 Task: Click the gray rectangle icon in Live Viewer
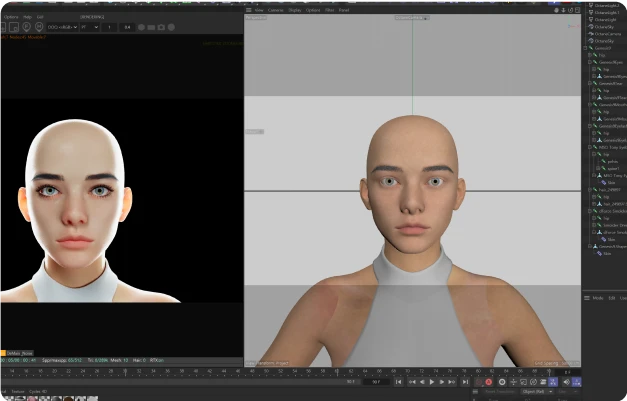151,27
